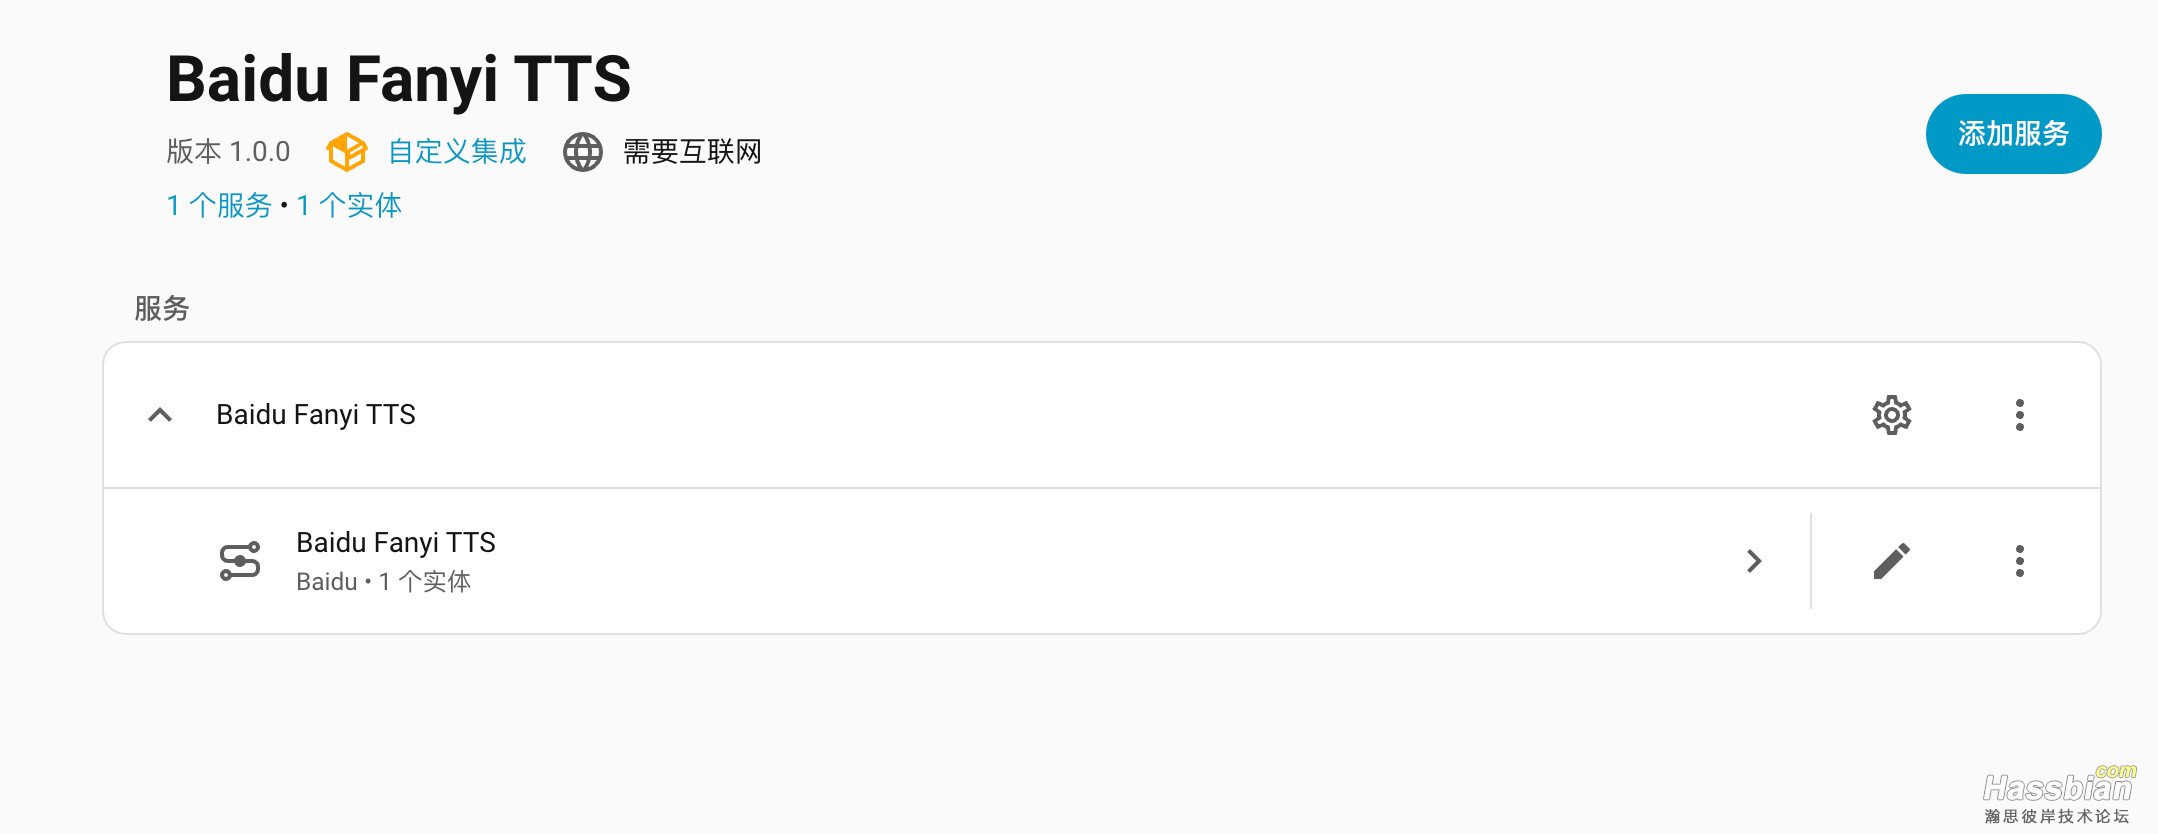
Task: Open the 1 个实体 link
Action: point(350,205)
